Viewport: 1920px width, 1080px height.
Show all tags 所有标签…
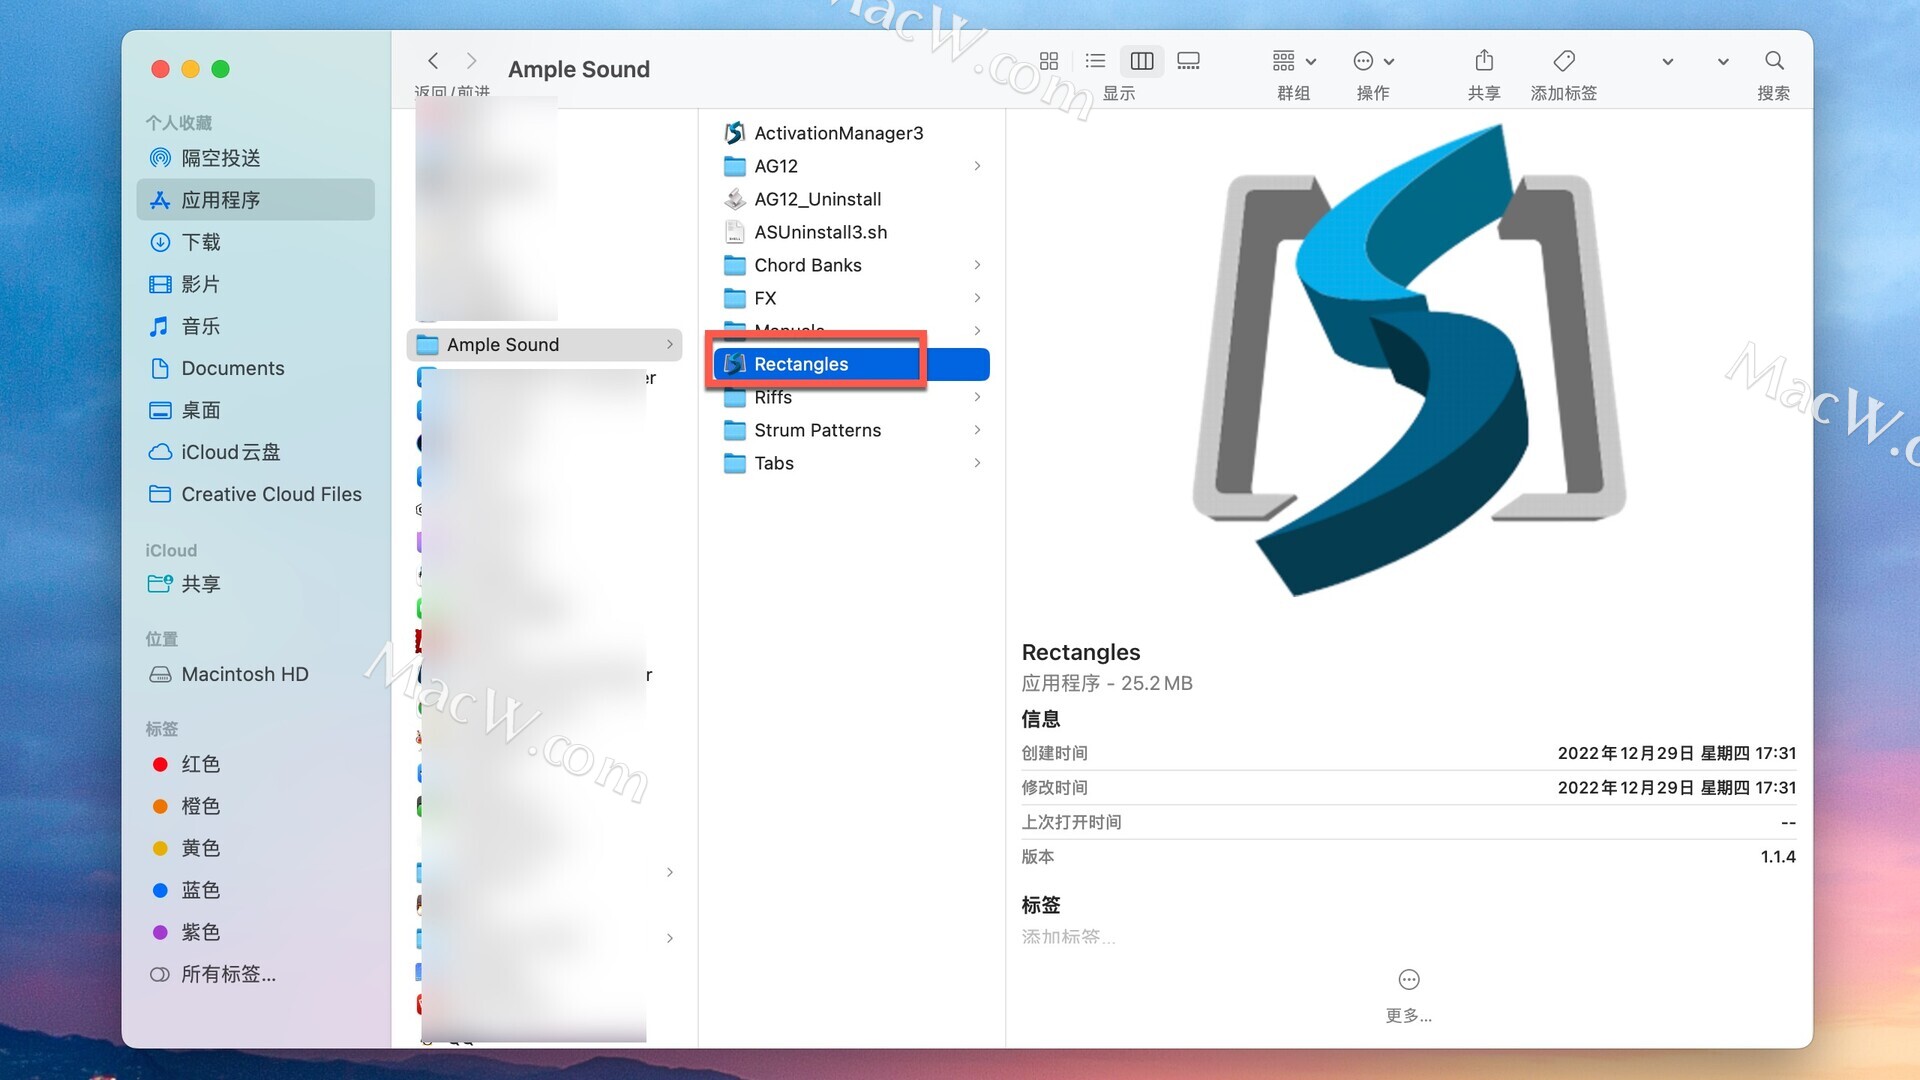(x=255, y=974)
